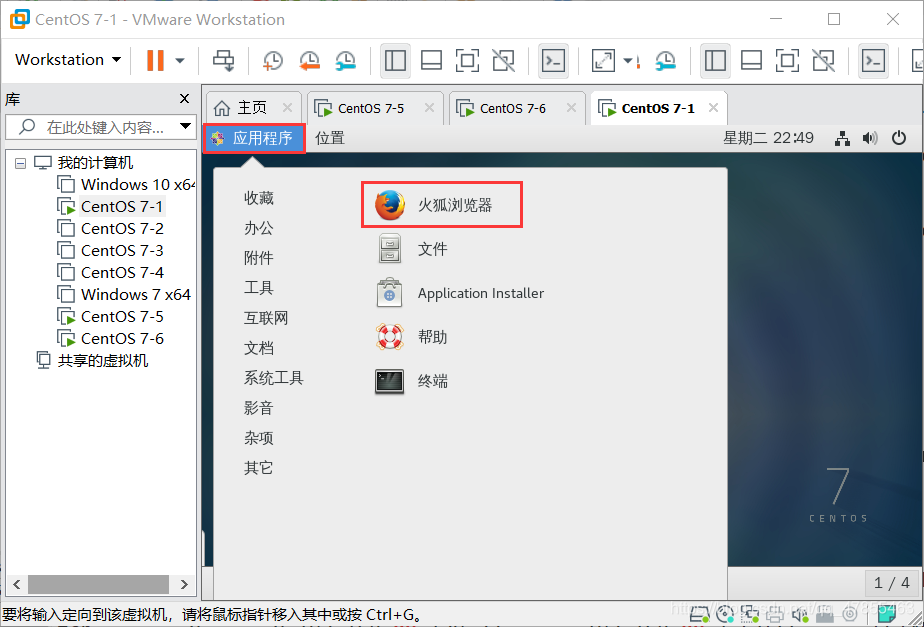
Task: Select the 互联网 internet category
Action: [x=266, y=318]
